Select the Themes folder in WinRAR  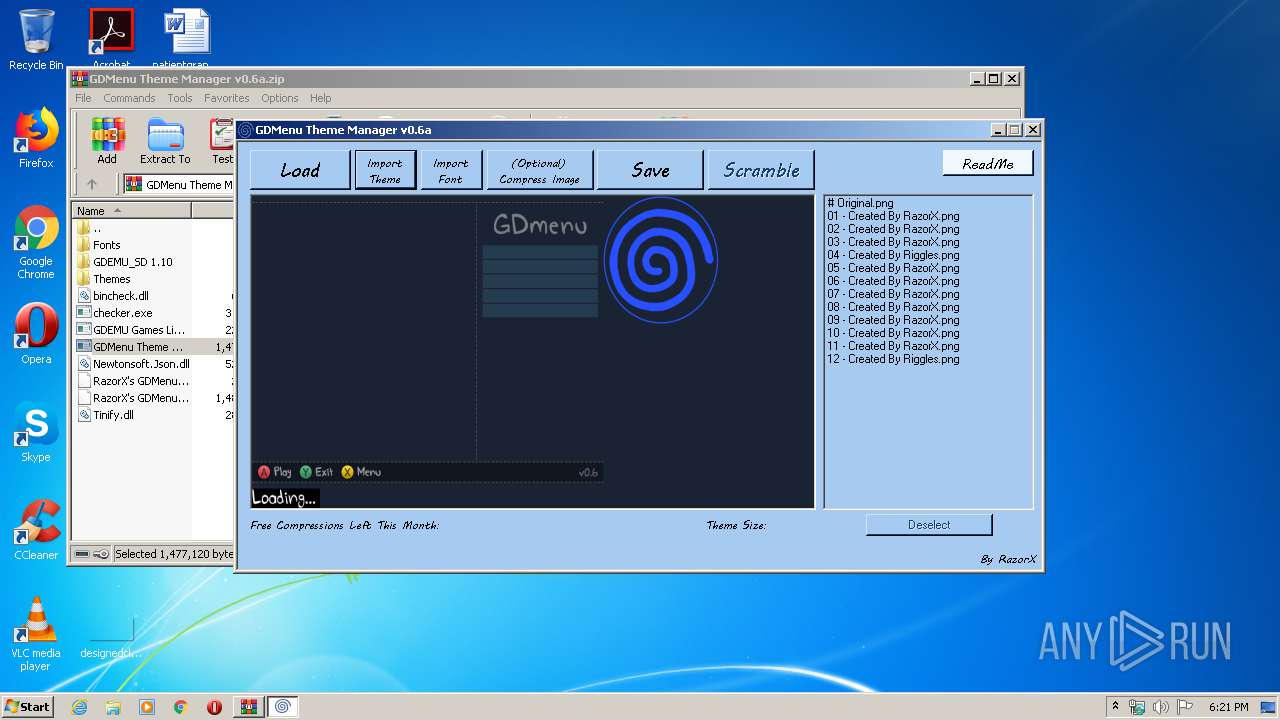[x=103, y=279]
